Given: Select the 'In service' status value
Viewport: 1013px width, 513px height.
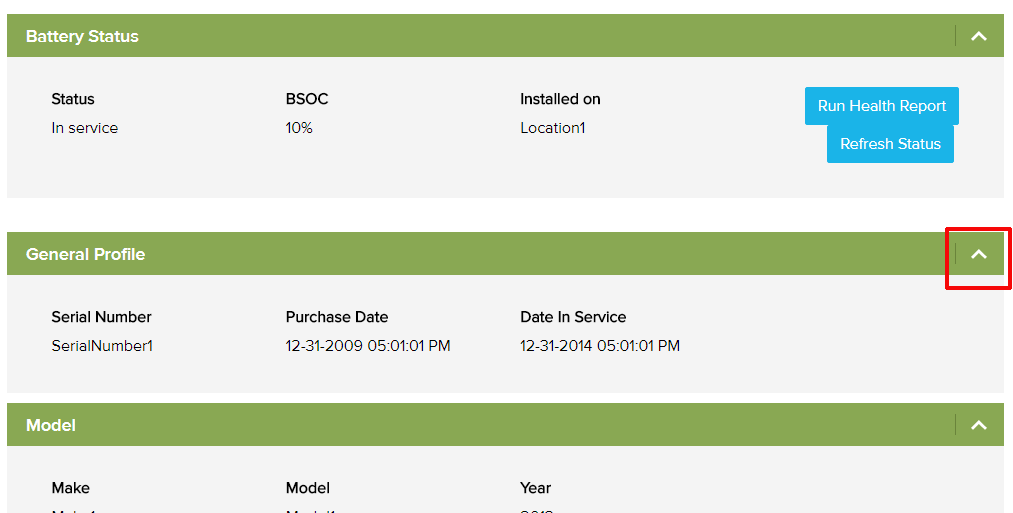Looking at the screenshot, I should [x=84, y=128].
